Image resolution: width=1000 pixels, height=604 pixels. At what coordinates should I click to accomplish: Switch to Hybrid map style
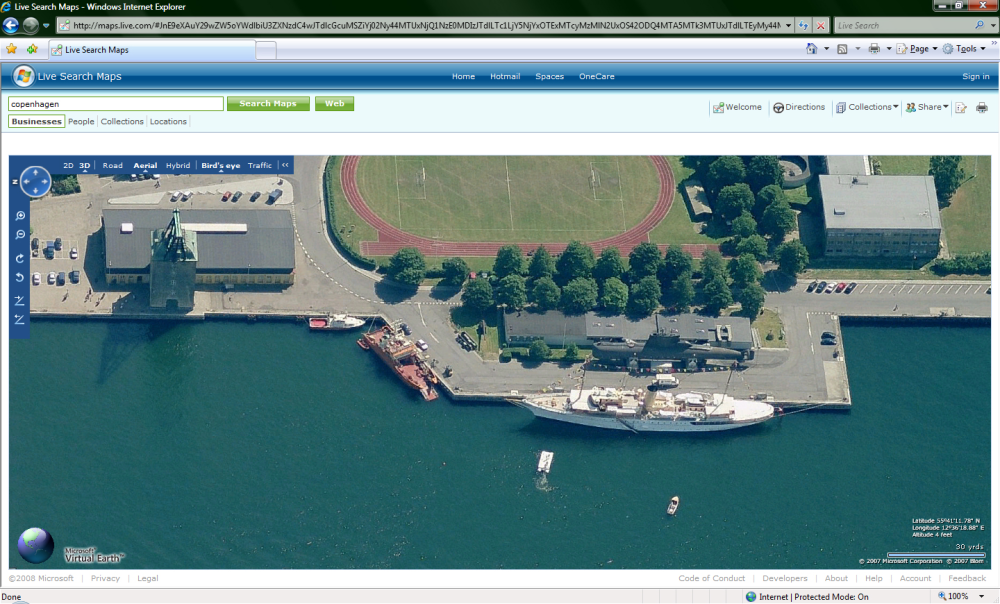tap(178, 165)
